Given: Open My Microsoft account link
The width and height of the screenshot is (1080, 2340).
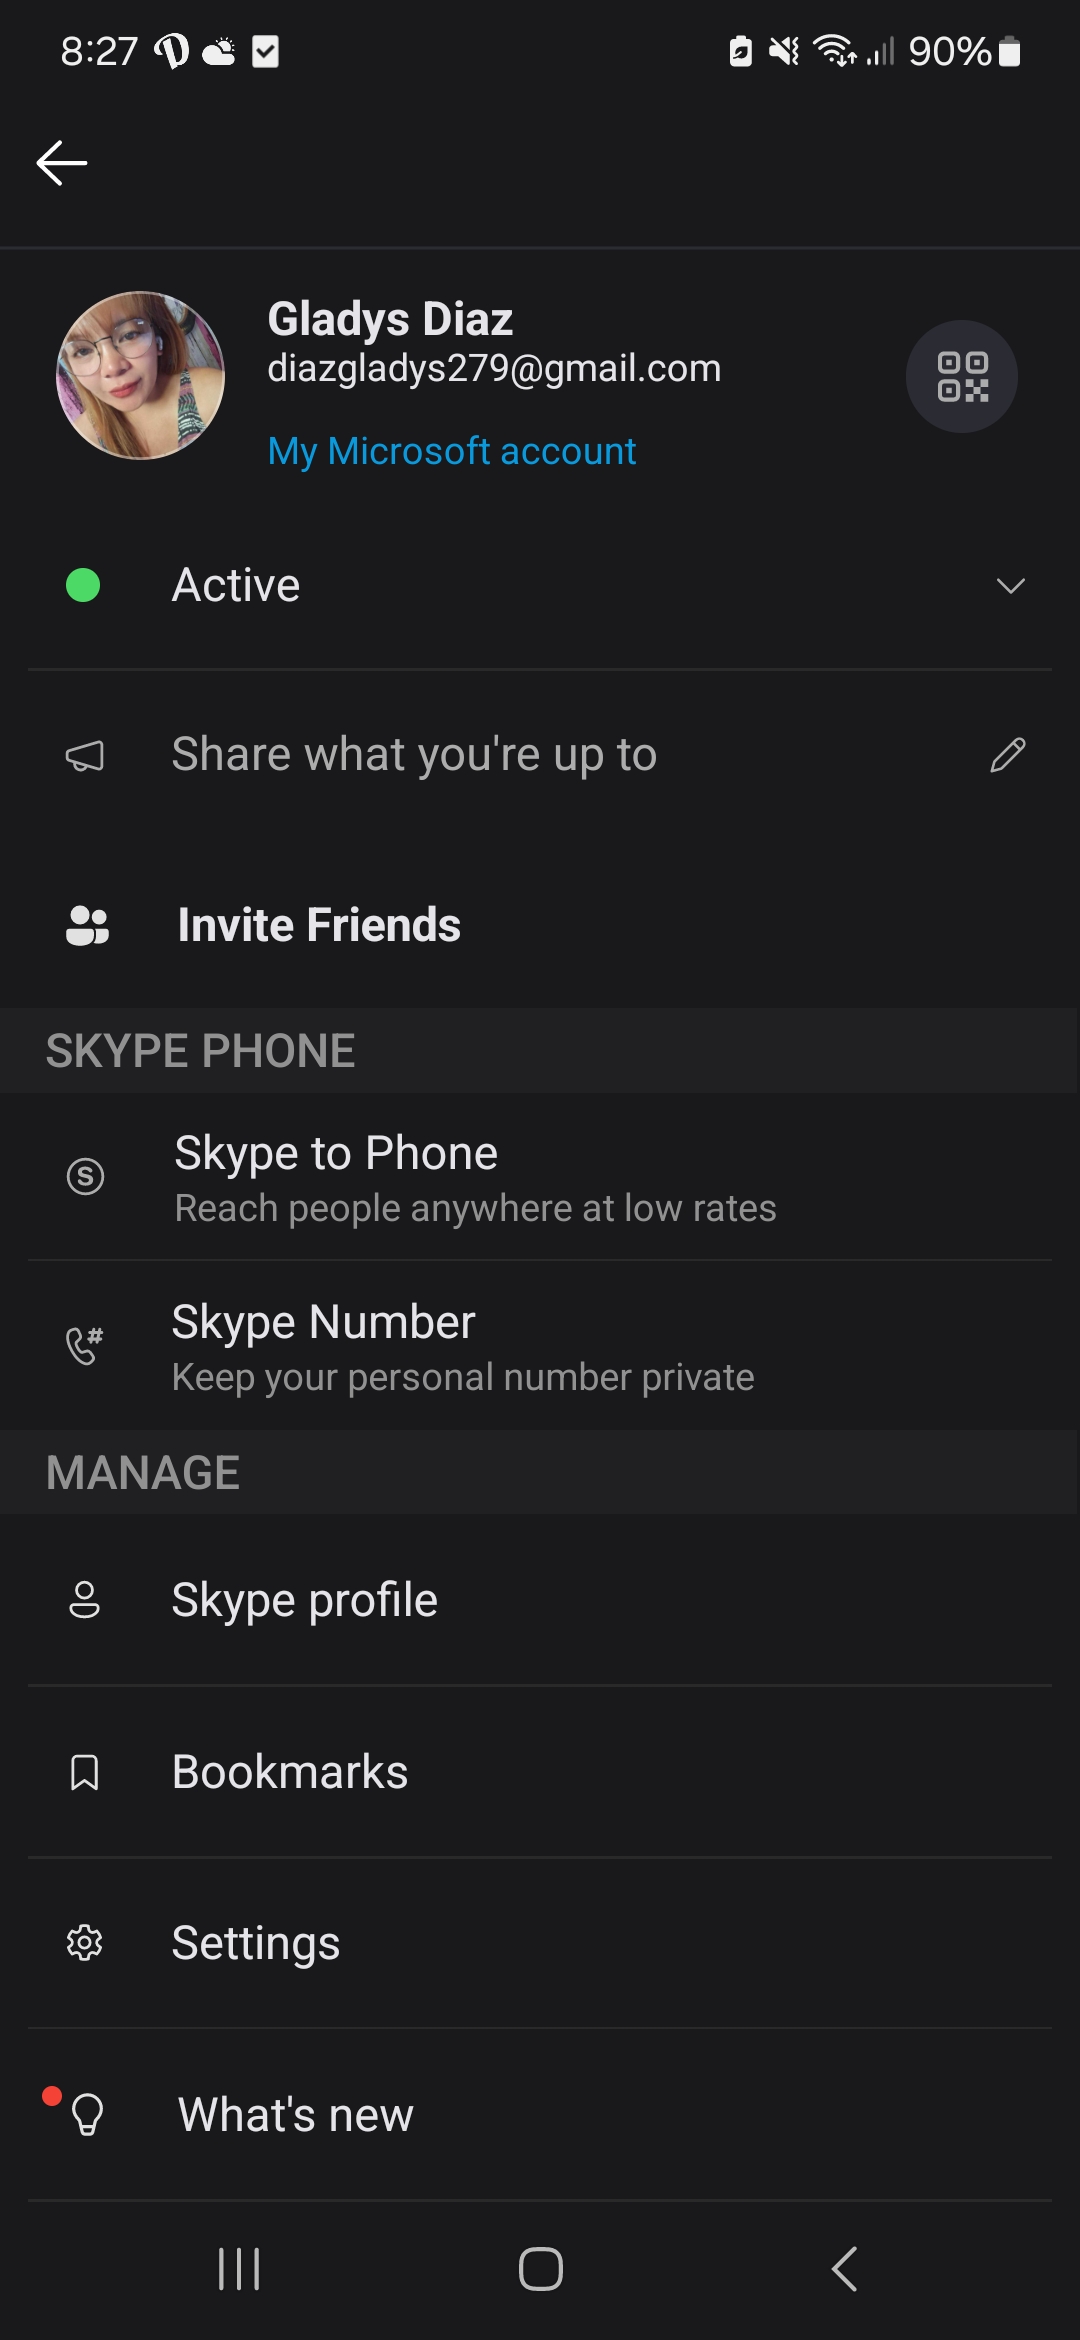Looking at the screenshot, I should (x=452, y=451).
